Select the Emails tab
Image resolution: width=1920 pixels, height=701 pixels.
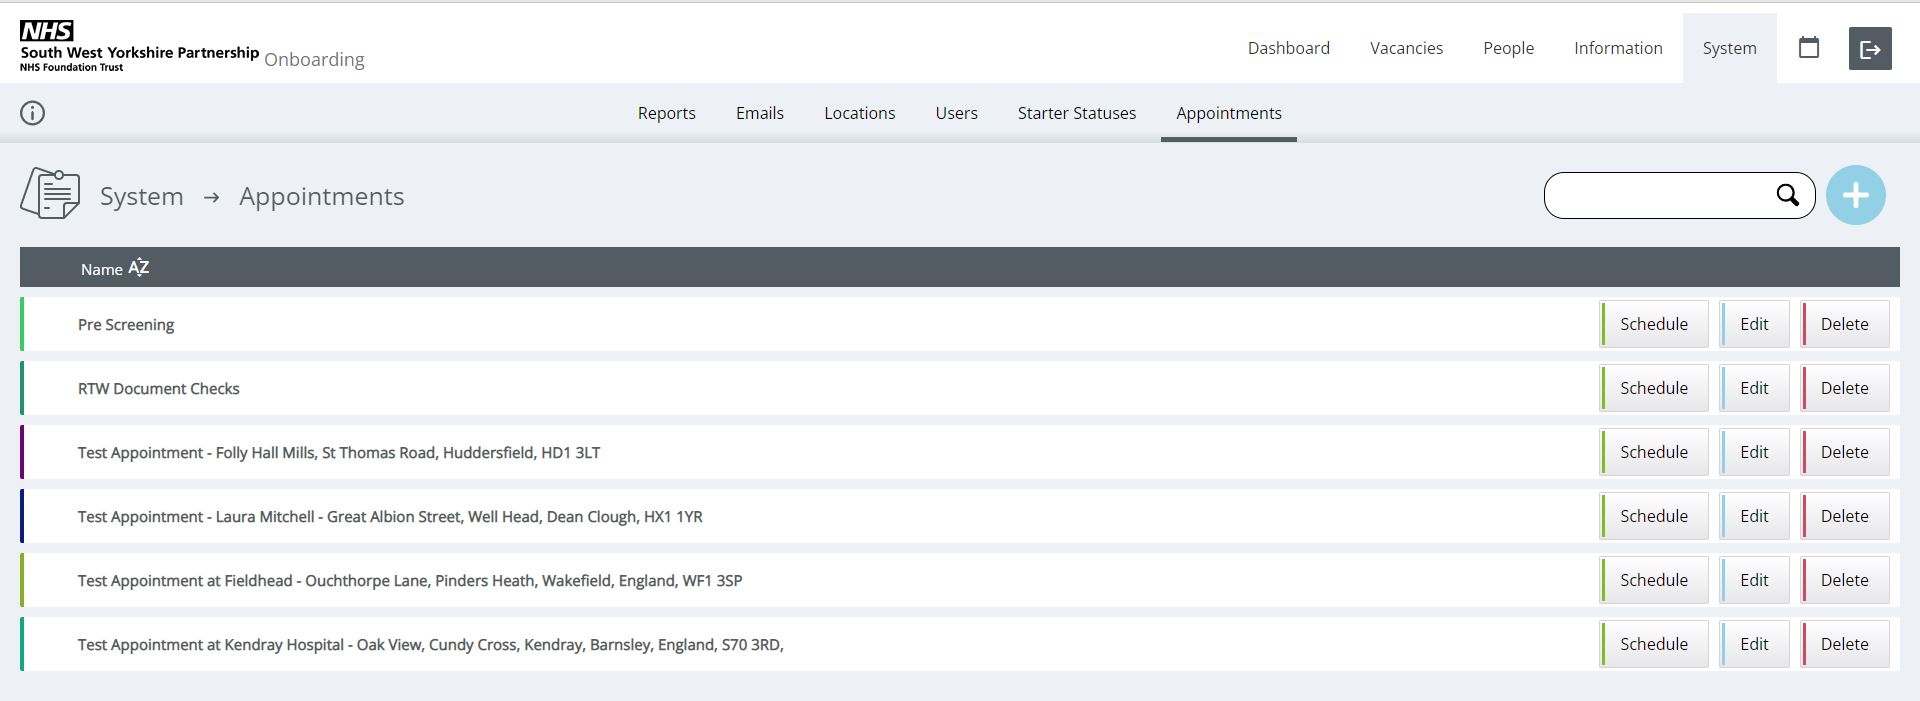(x=759, y=113)
